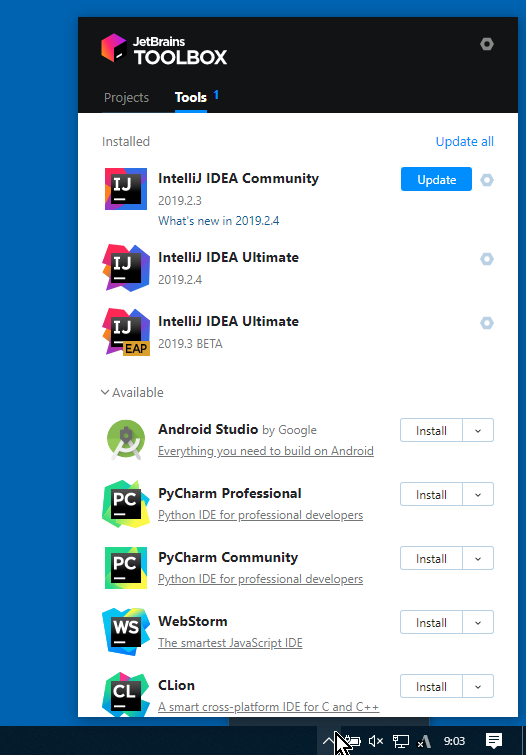Viewport: 526px width, 755px height.
Task: Switch to the Projects tab
Action: point(126,97)
